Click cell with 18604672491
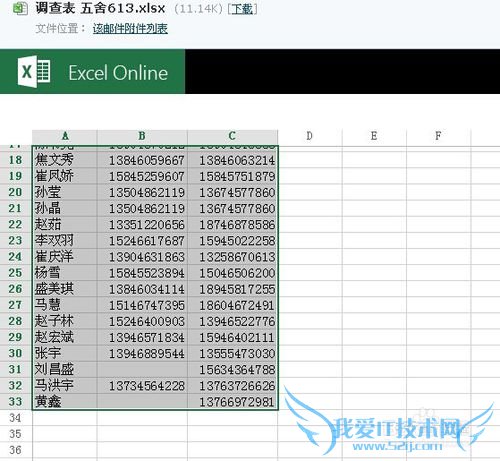 [x=232, y=305]
